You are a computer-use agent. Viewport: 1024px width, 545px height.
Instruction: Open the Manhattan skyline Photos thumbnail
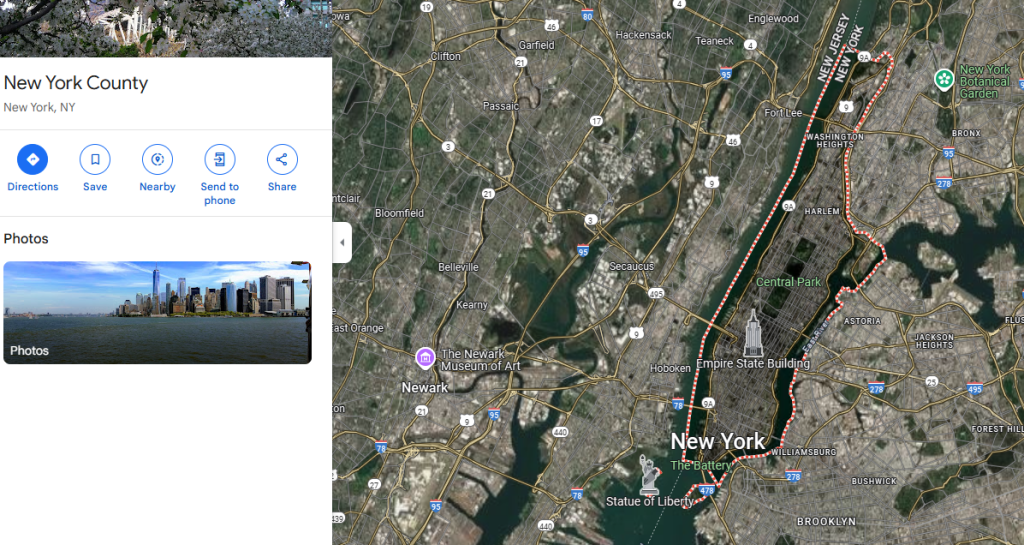coord(157,312)
